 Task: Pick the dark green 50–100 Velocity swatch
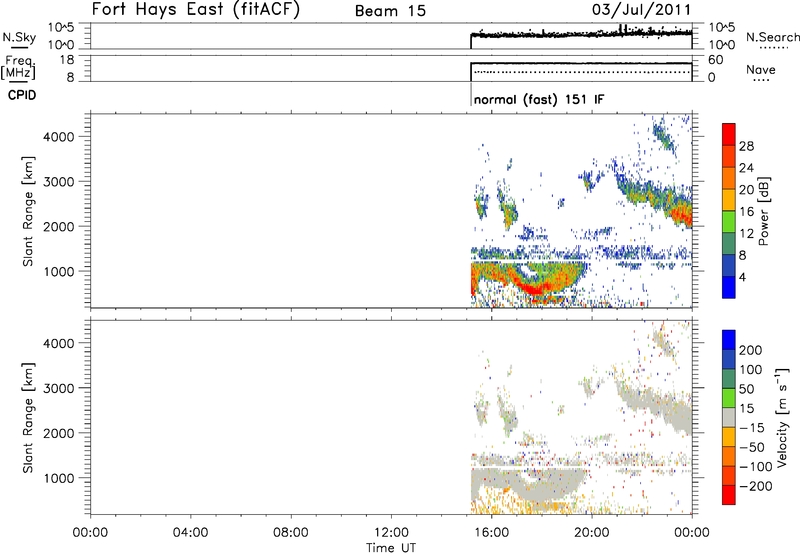729,379
